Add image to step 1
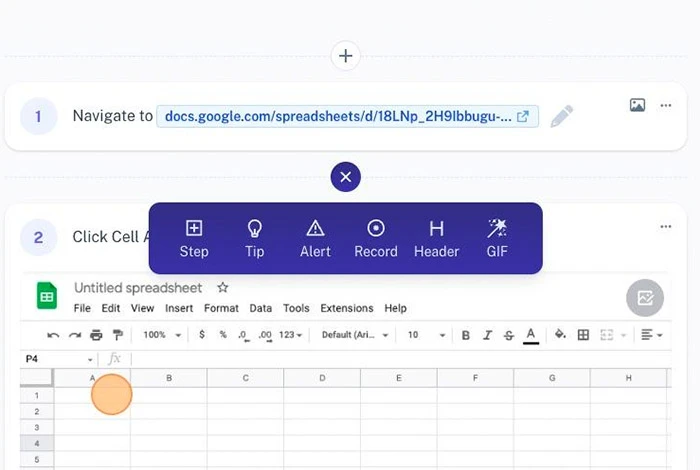 pyautogui.click(x=637, y=105)
